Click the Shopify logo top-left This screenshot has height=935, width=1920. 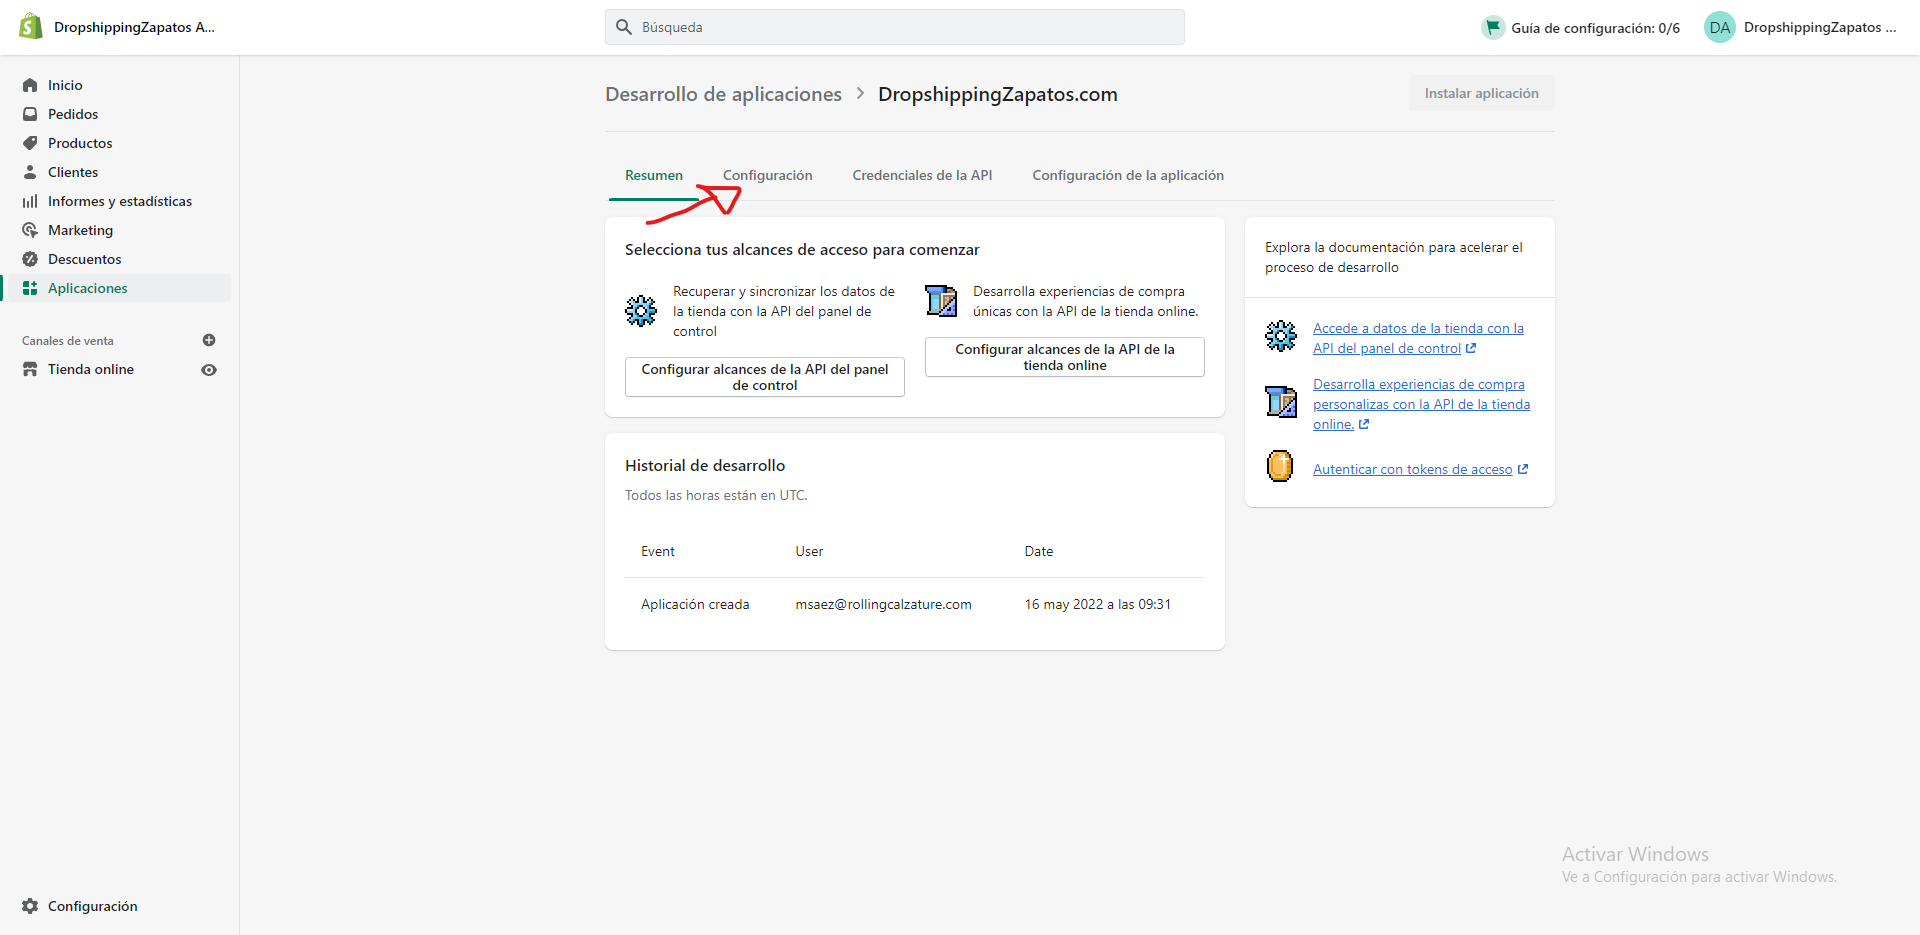click(x=30, y=26)
